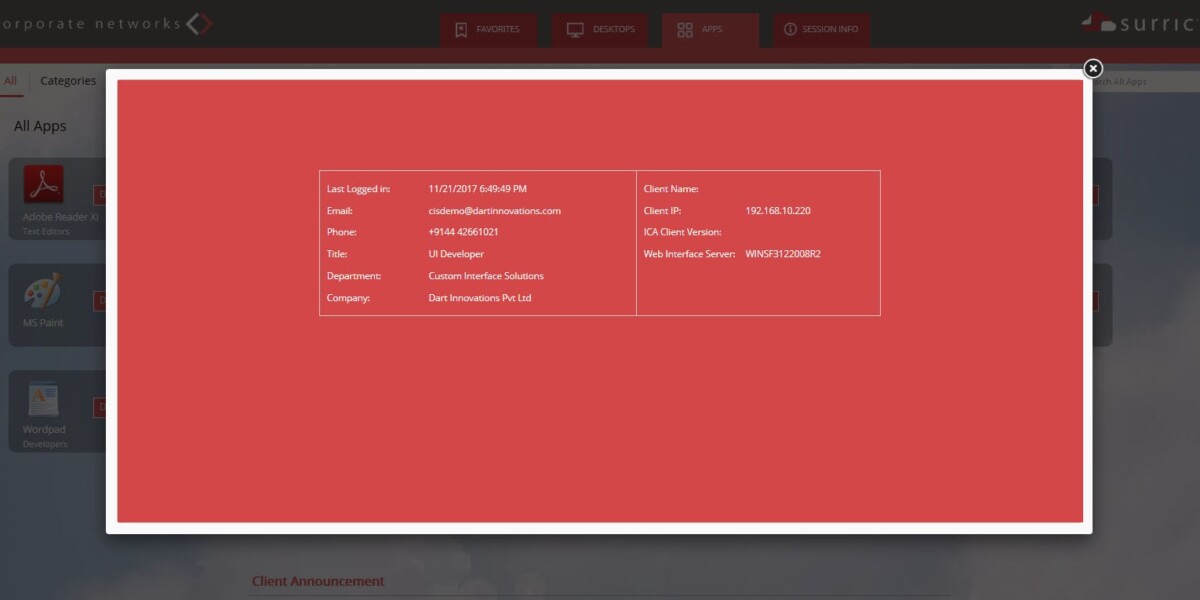Screen dimensions: 1200x600
Task: Launch Adobe Reader XI app icon
Action: tap(43, 185)
